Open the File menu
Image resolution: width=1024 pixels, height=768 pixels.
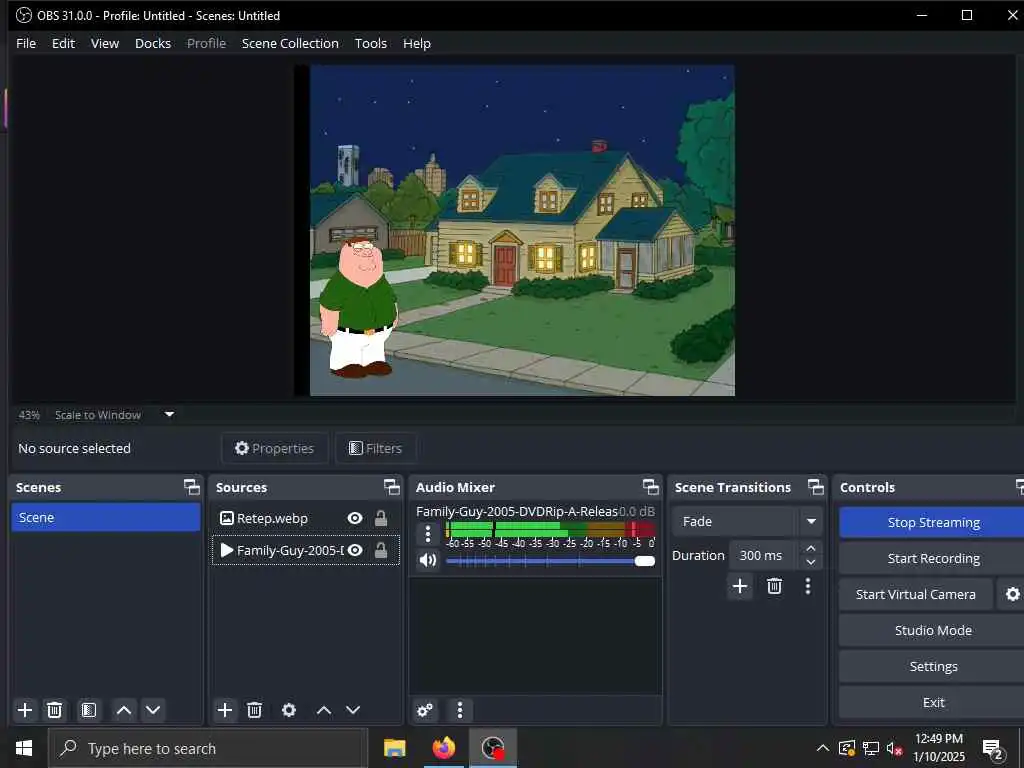point(26,43)
